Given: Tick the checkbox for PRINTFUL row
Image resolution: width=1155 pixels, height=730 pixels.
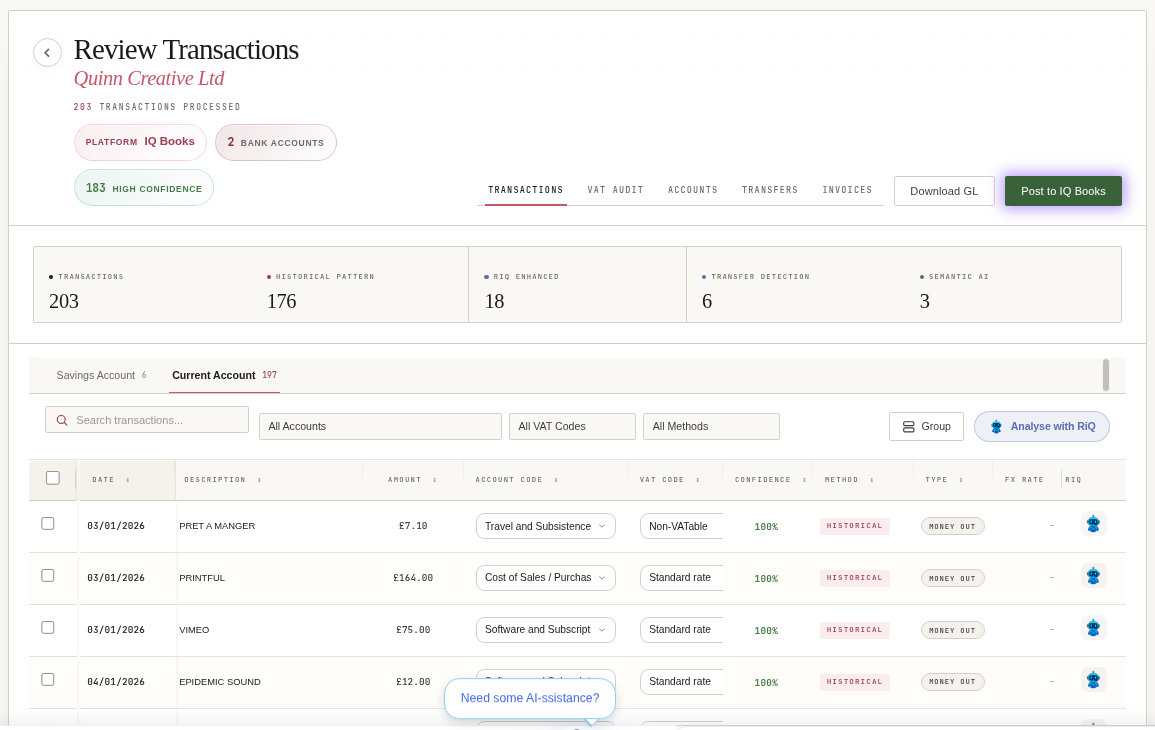Looking at the screenshot, I should click(48, 576).
